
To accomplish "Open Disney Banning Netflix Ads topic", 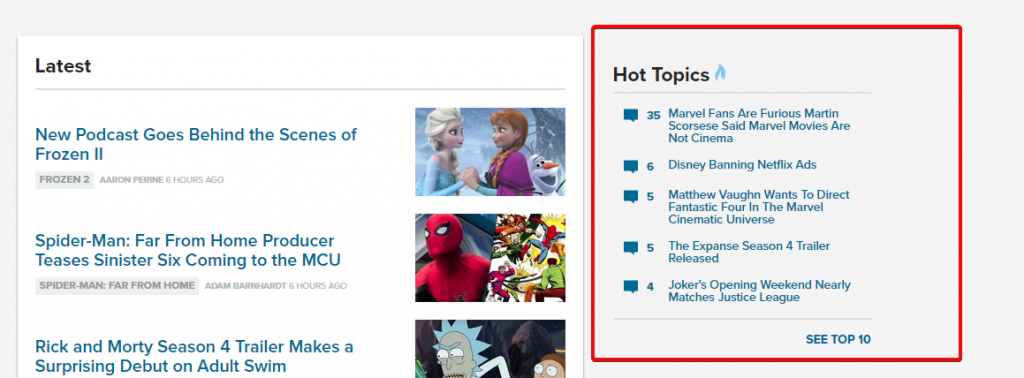I will click(x=742, y=165).
